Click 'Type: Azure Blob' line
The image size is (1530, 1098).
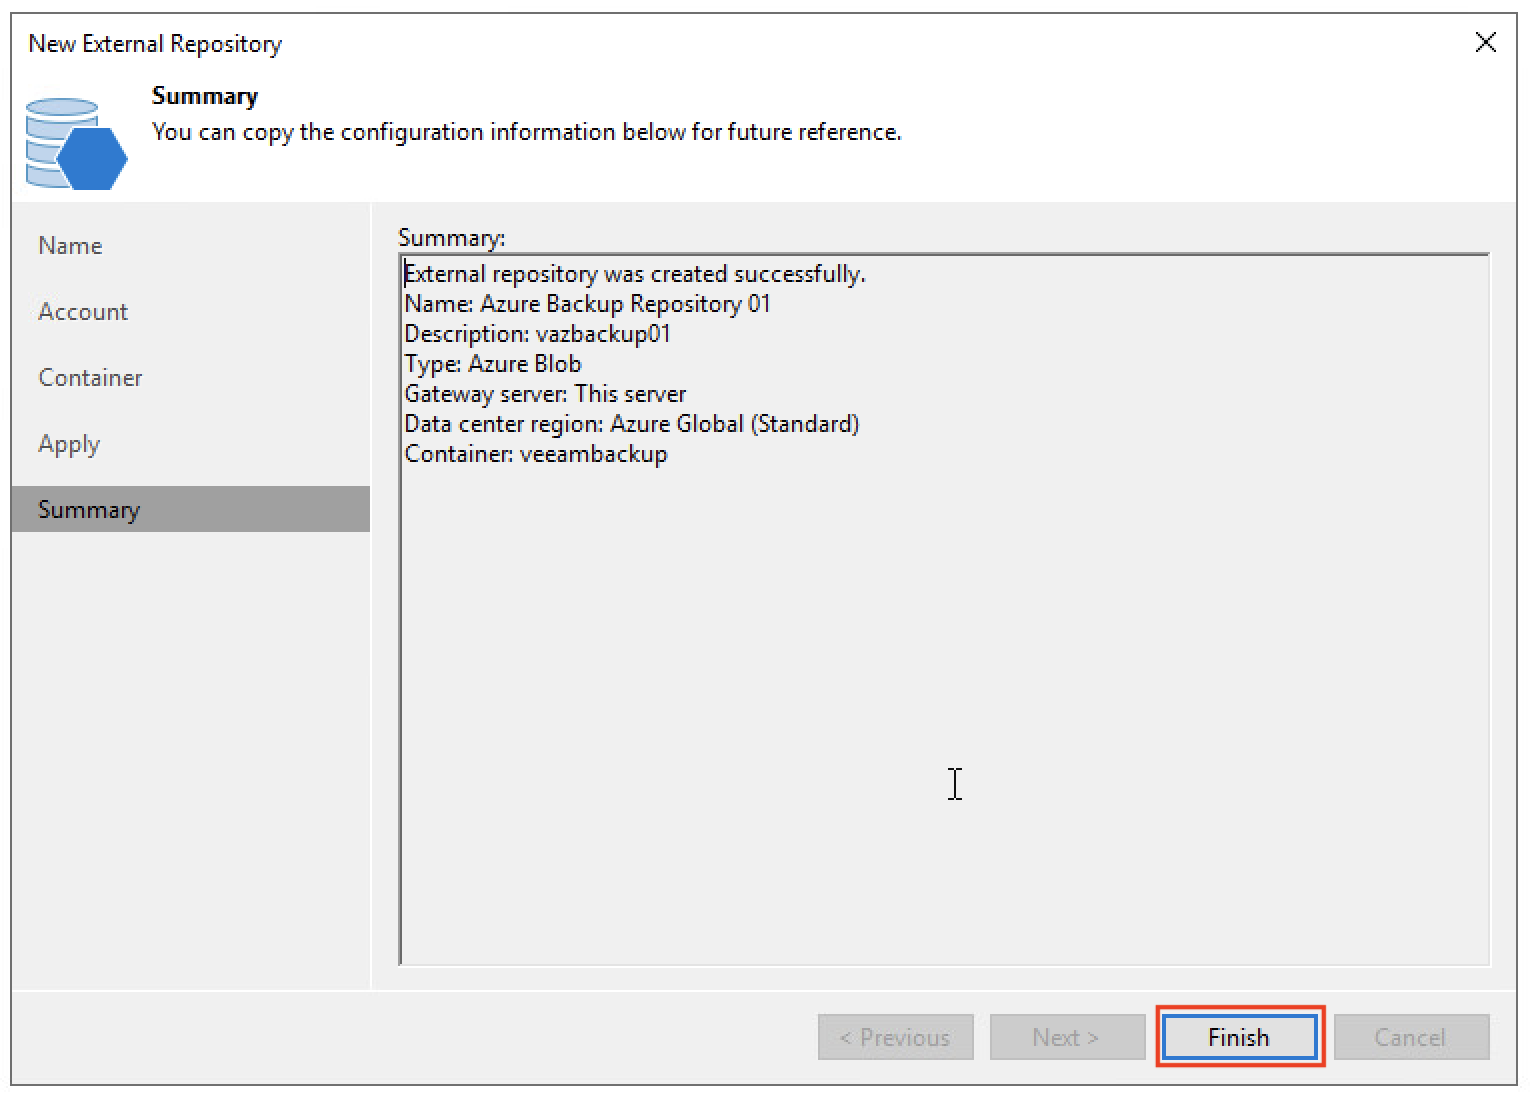click(x=493, y=364)
